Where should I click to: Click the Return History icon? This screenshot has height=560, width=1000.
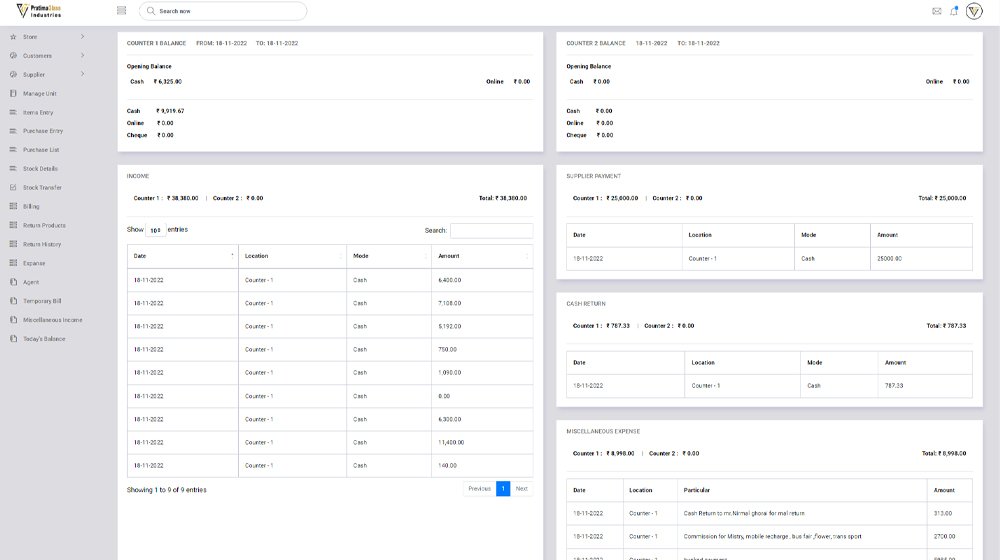click(13, 244)
